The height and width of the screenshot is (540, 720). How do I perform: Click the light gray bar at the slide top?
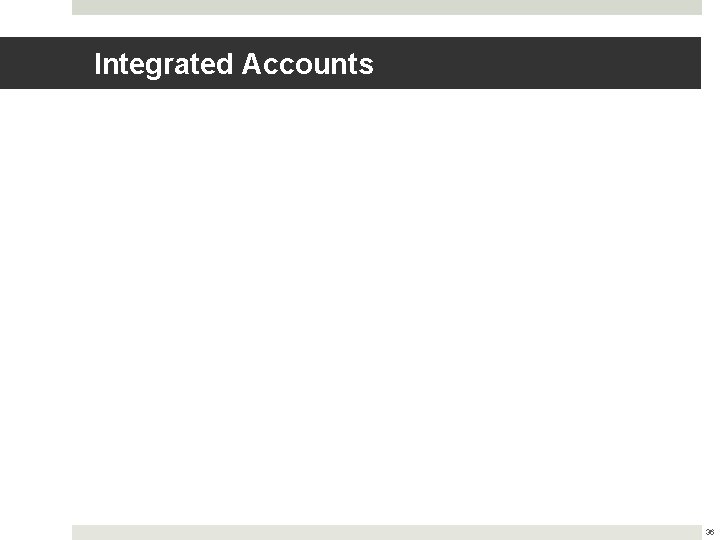coord(387,6)
